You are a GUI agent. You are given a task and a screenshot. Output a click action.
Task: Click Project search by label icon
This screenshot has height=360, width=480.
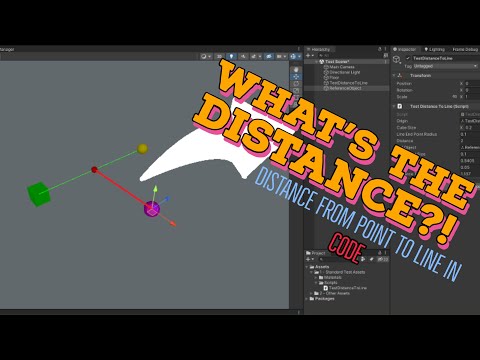[x=372, y=259]
